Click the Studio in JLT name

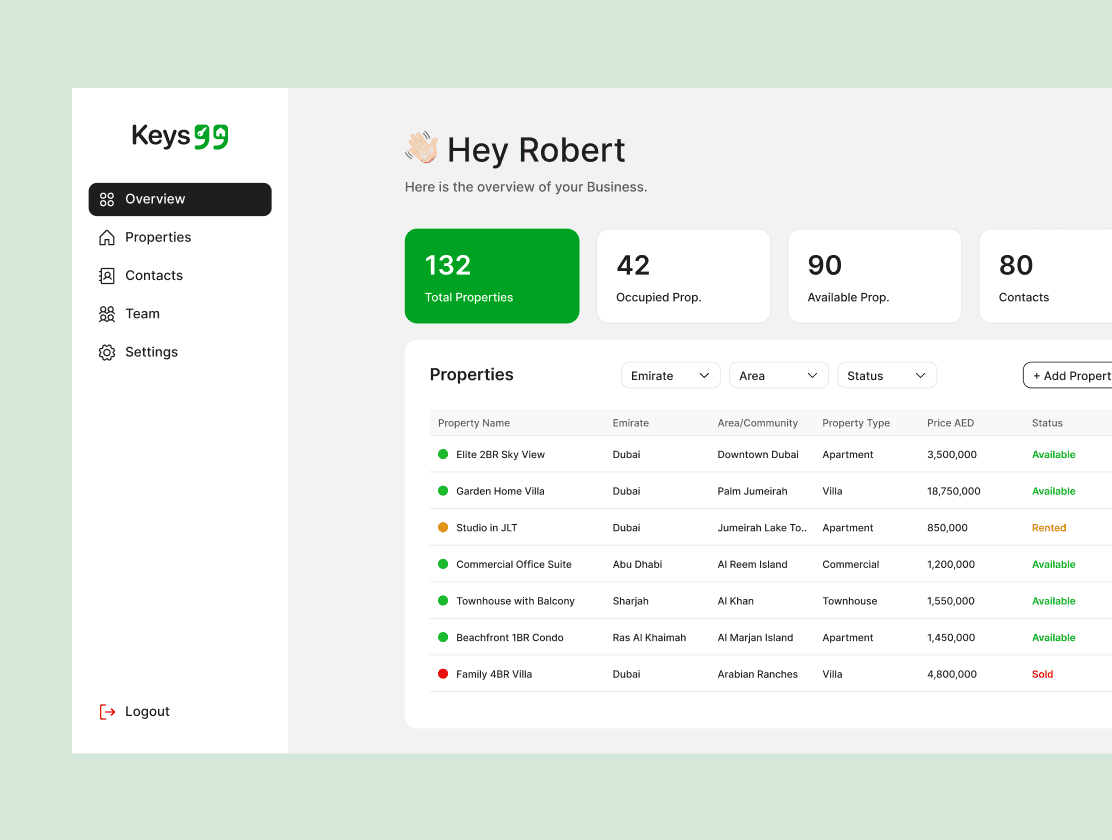pyautogui.click(x=486, y=527)
